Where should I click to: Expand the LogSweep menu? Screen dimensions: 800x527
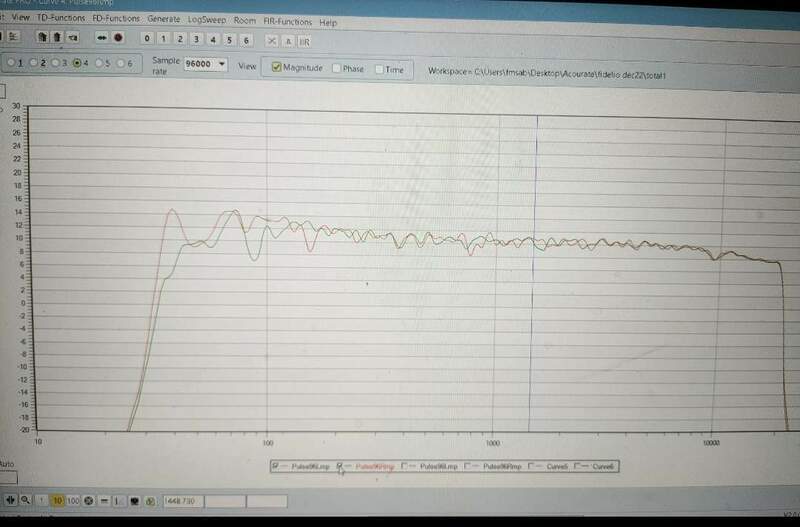click(207, 20)
